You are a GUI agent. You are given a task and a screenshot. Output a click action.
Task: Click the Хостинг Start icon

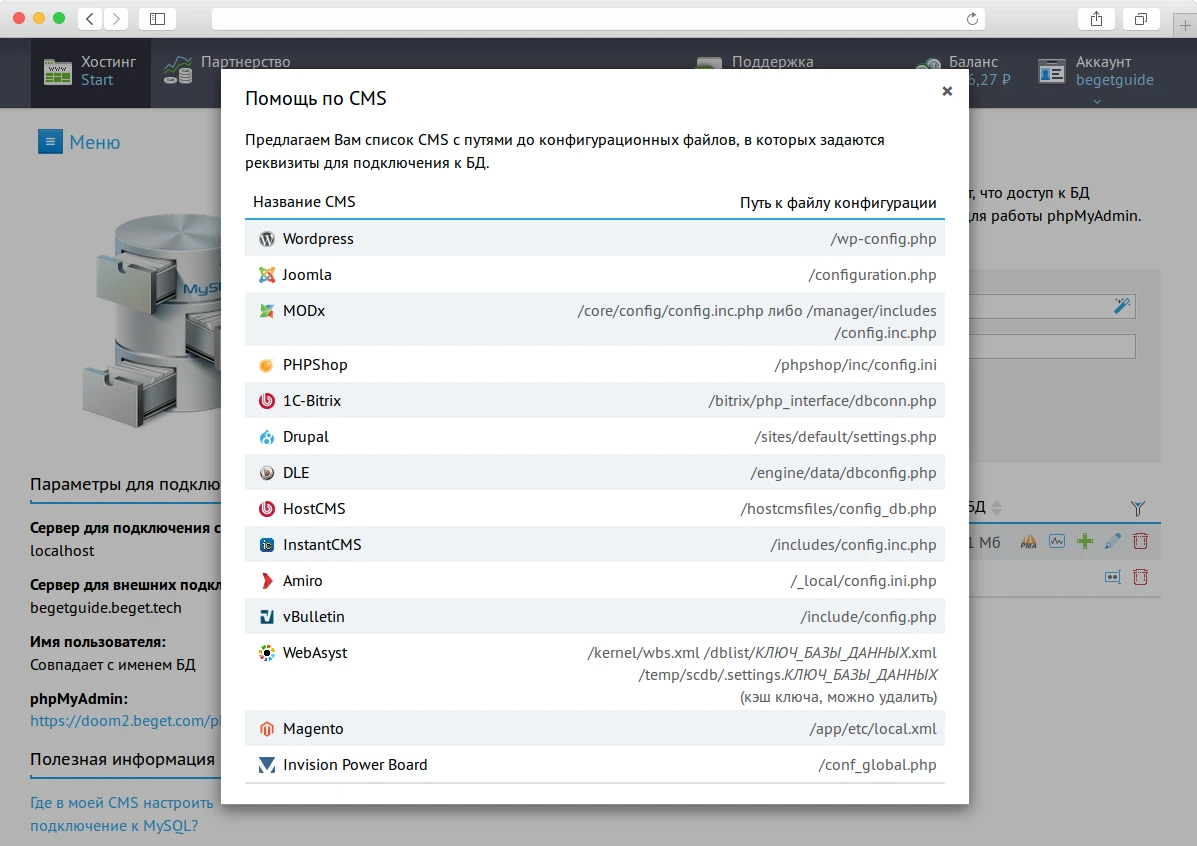(57, 71)
